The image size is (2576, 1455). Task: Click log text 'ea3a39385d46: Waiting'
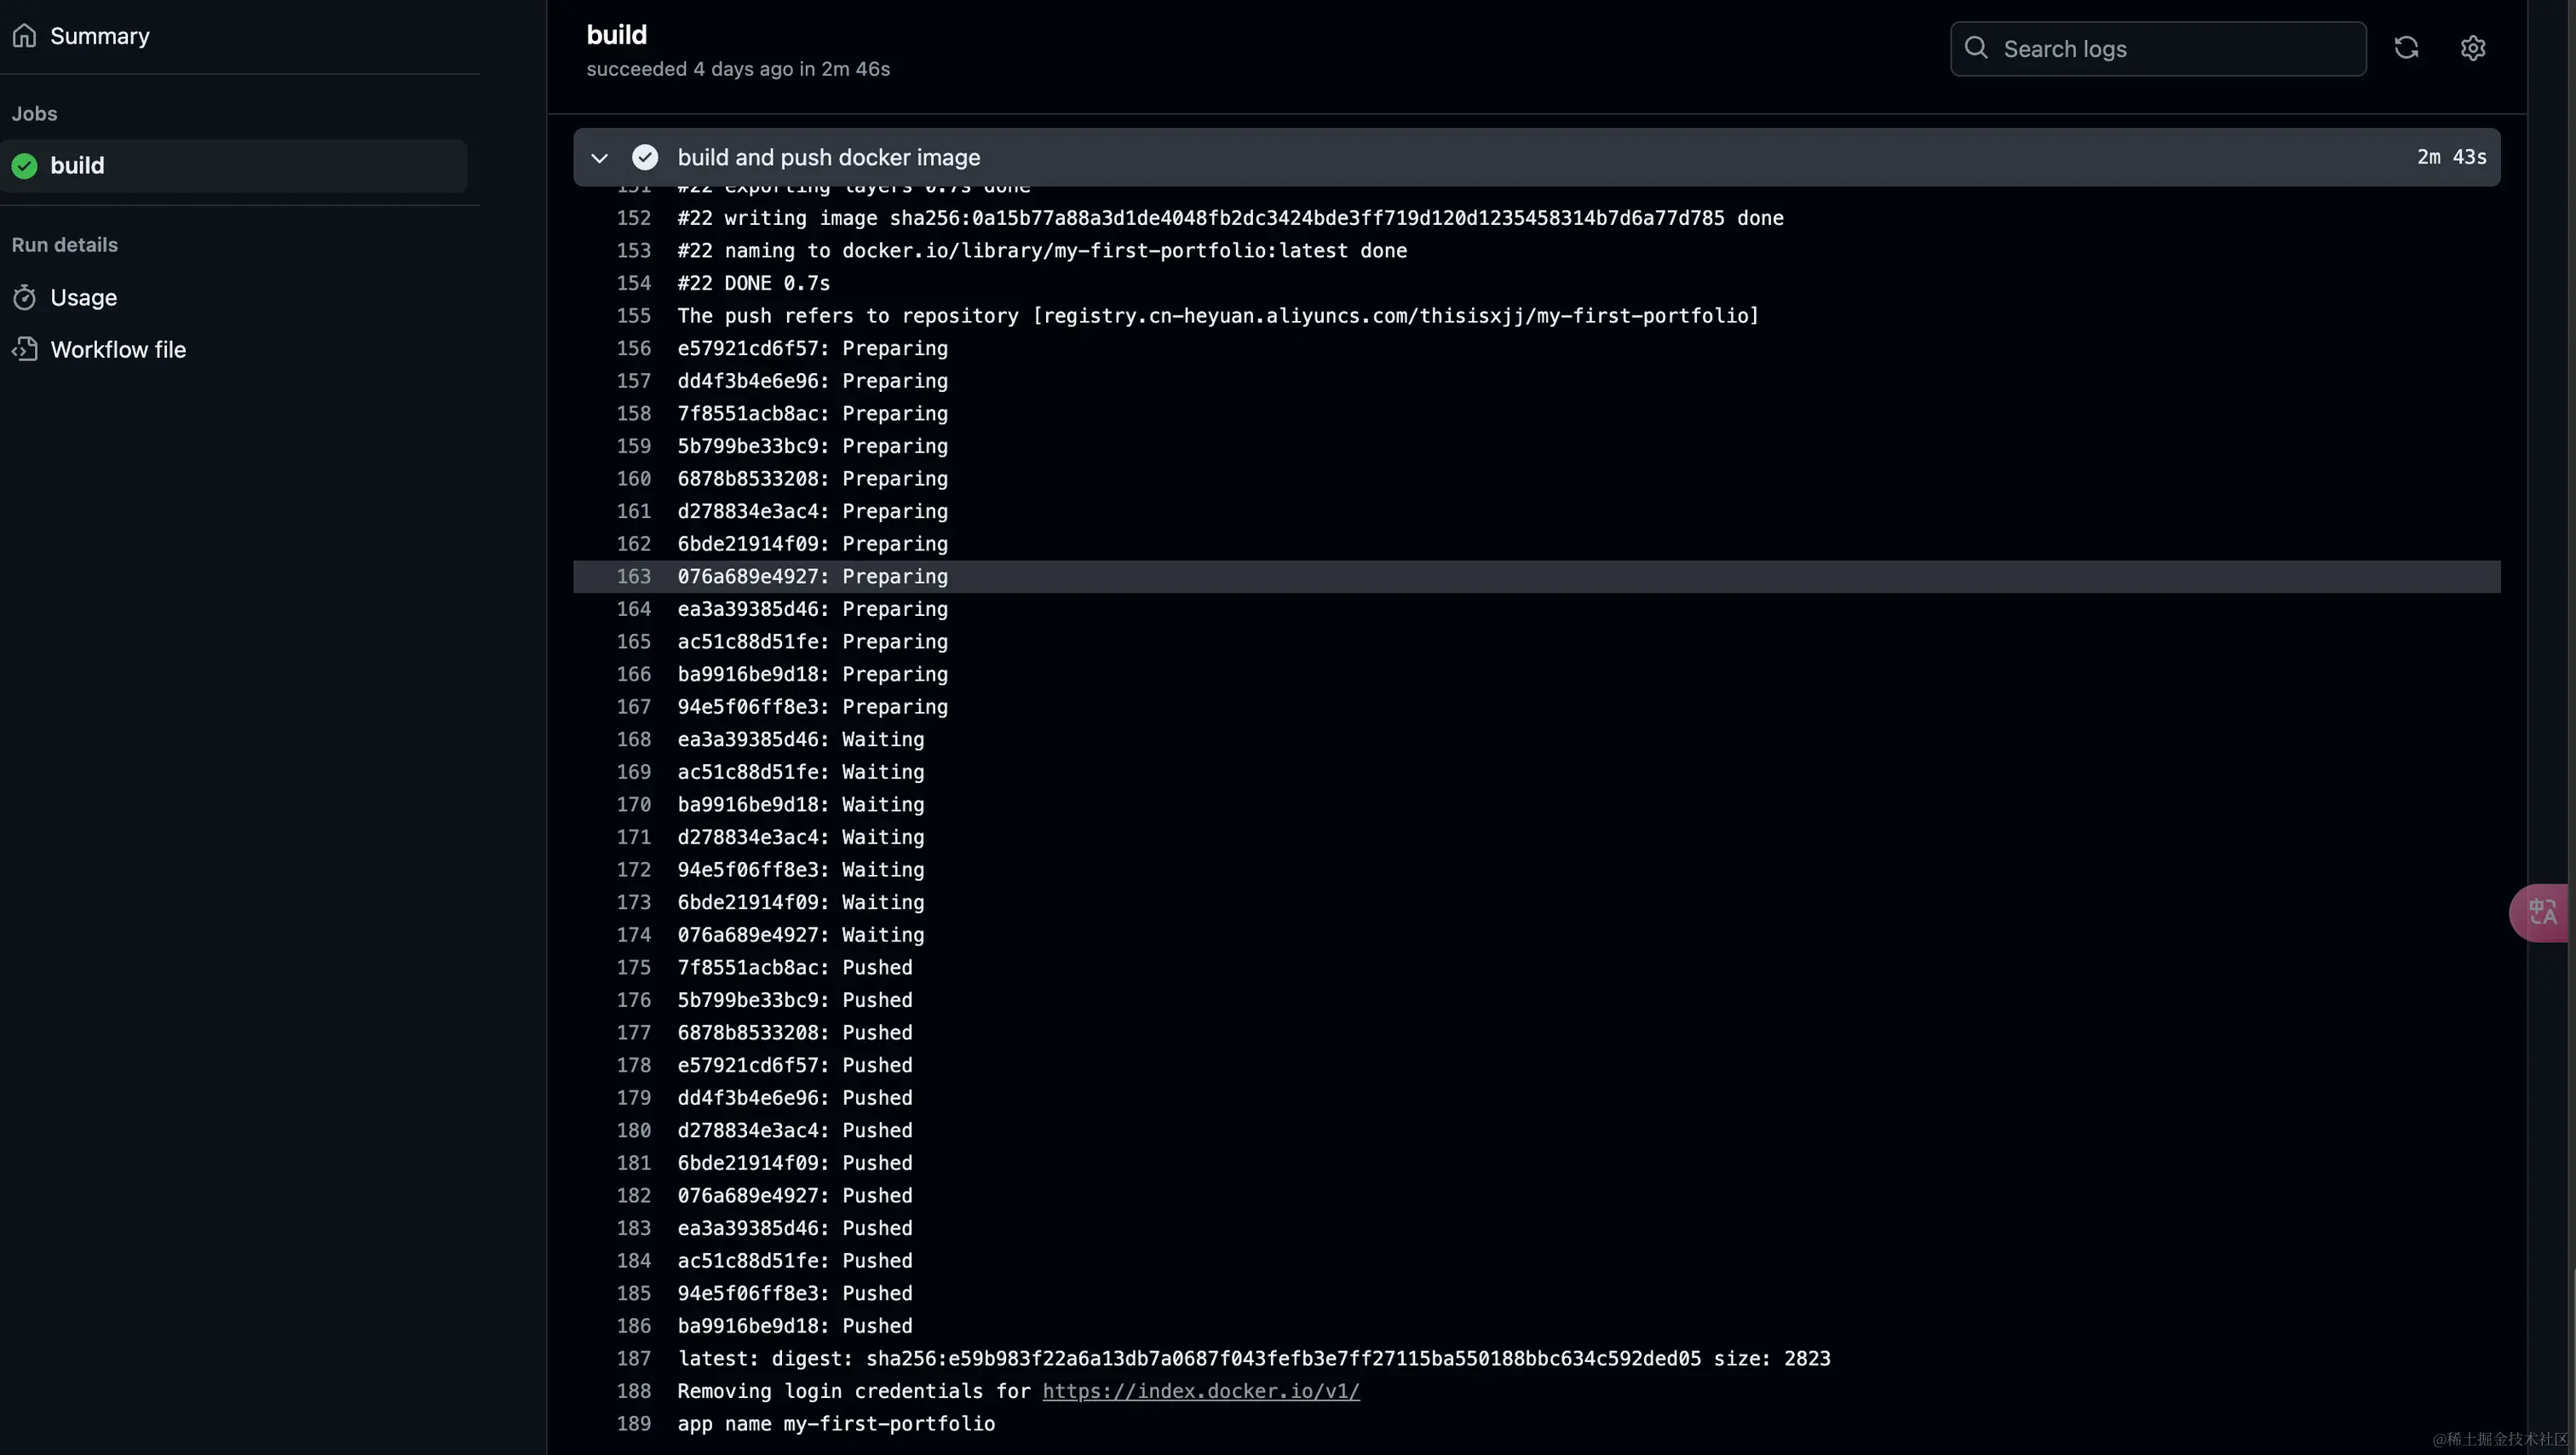801,740
